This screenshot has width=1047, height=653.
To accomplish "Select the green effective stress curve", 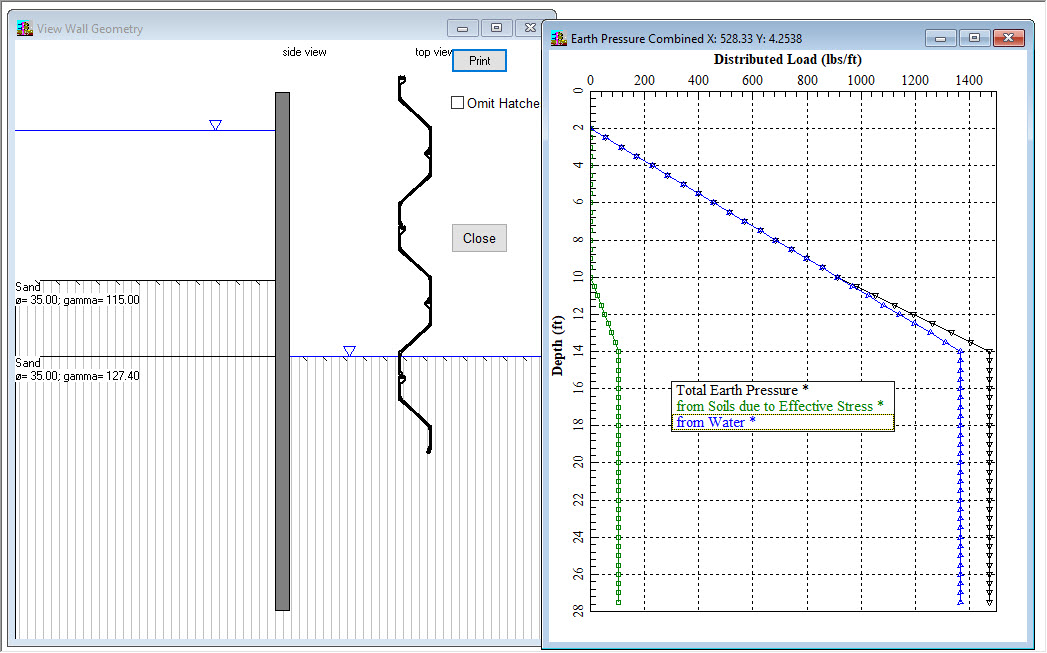I will (x=618, y=500).
